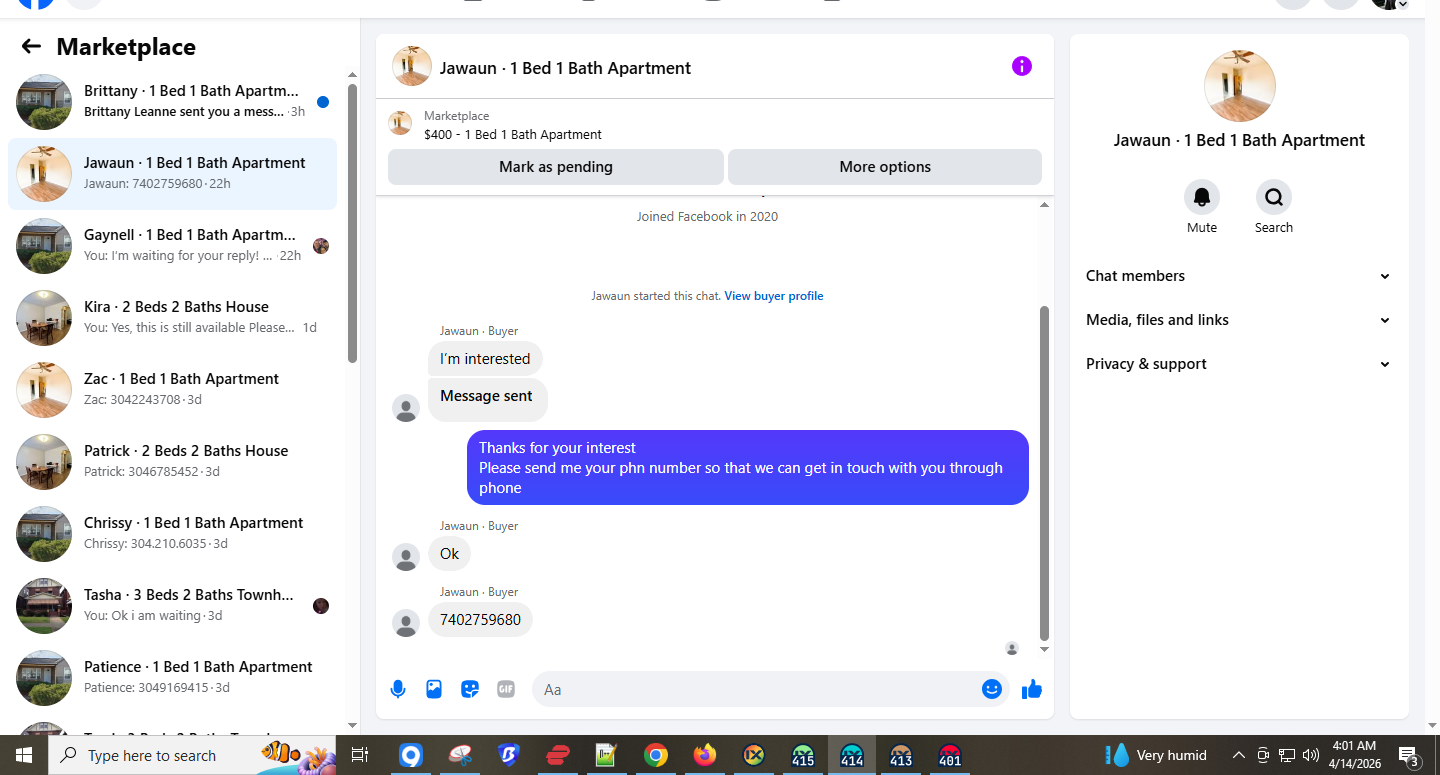The width and height of the screenshot is (1440, 775).
Task: Open the blue shield taskbar app
Action: click(x=509, y=755)
